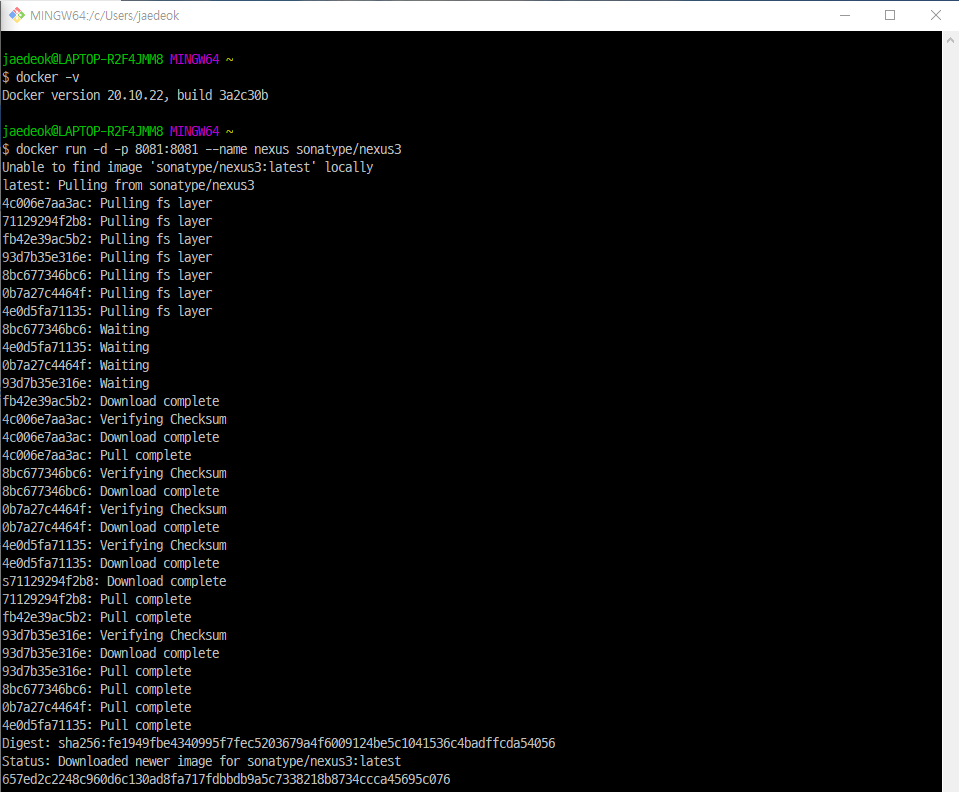The height and width of the screenshot is (792, 959).
Task: Click '93d7b35e316e: Pull complete' line
Action: click(97, 672)
